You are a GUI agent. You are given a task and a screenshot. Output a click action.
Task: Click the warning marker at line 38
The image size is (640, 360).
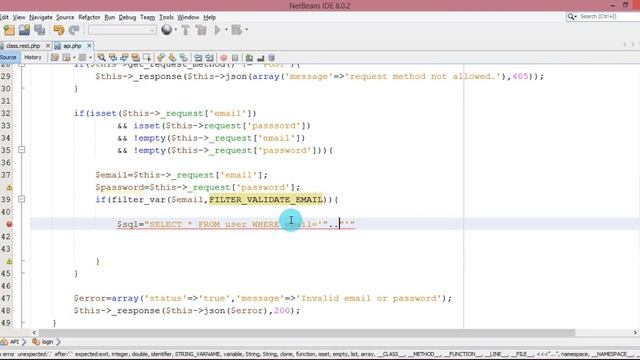point(9,187)
